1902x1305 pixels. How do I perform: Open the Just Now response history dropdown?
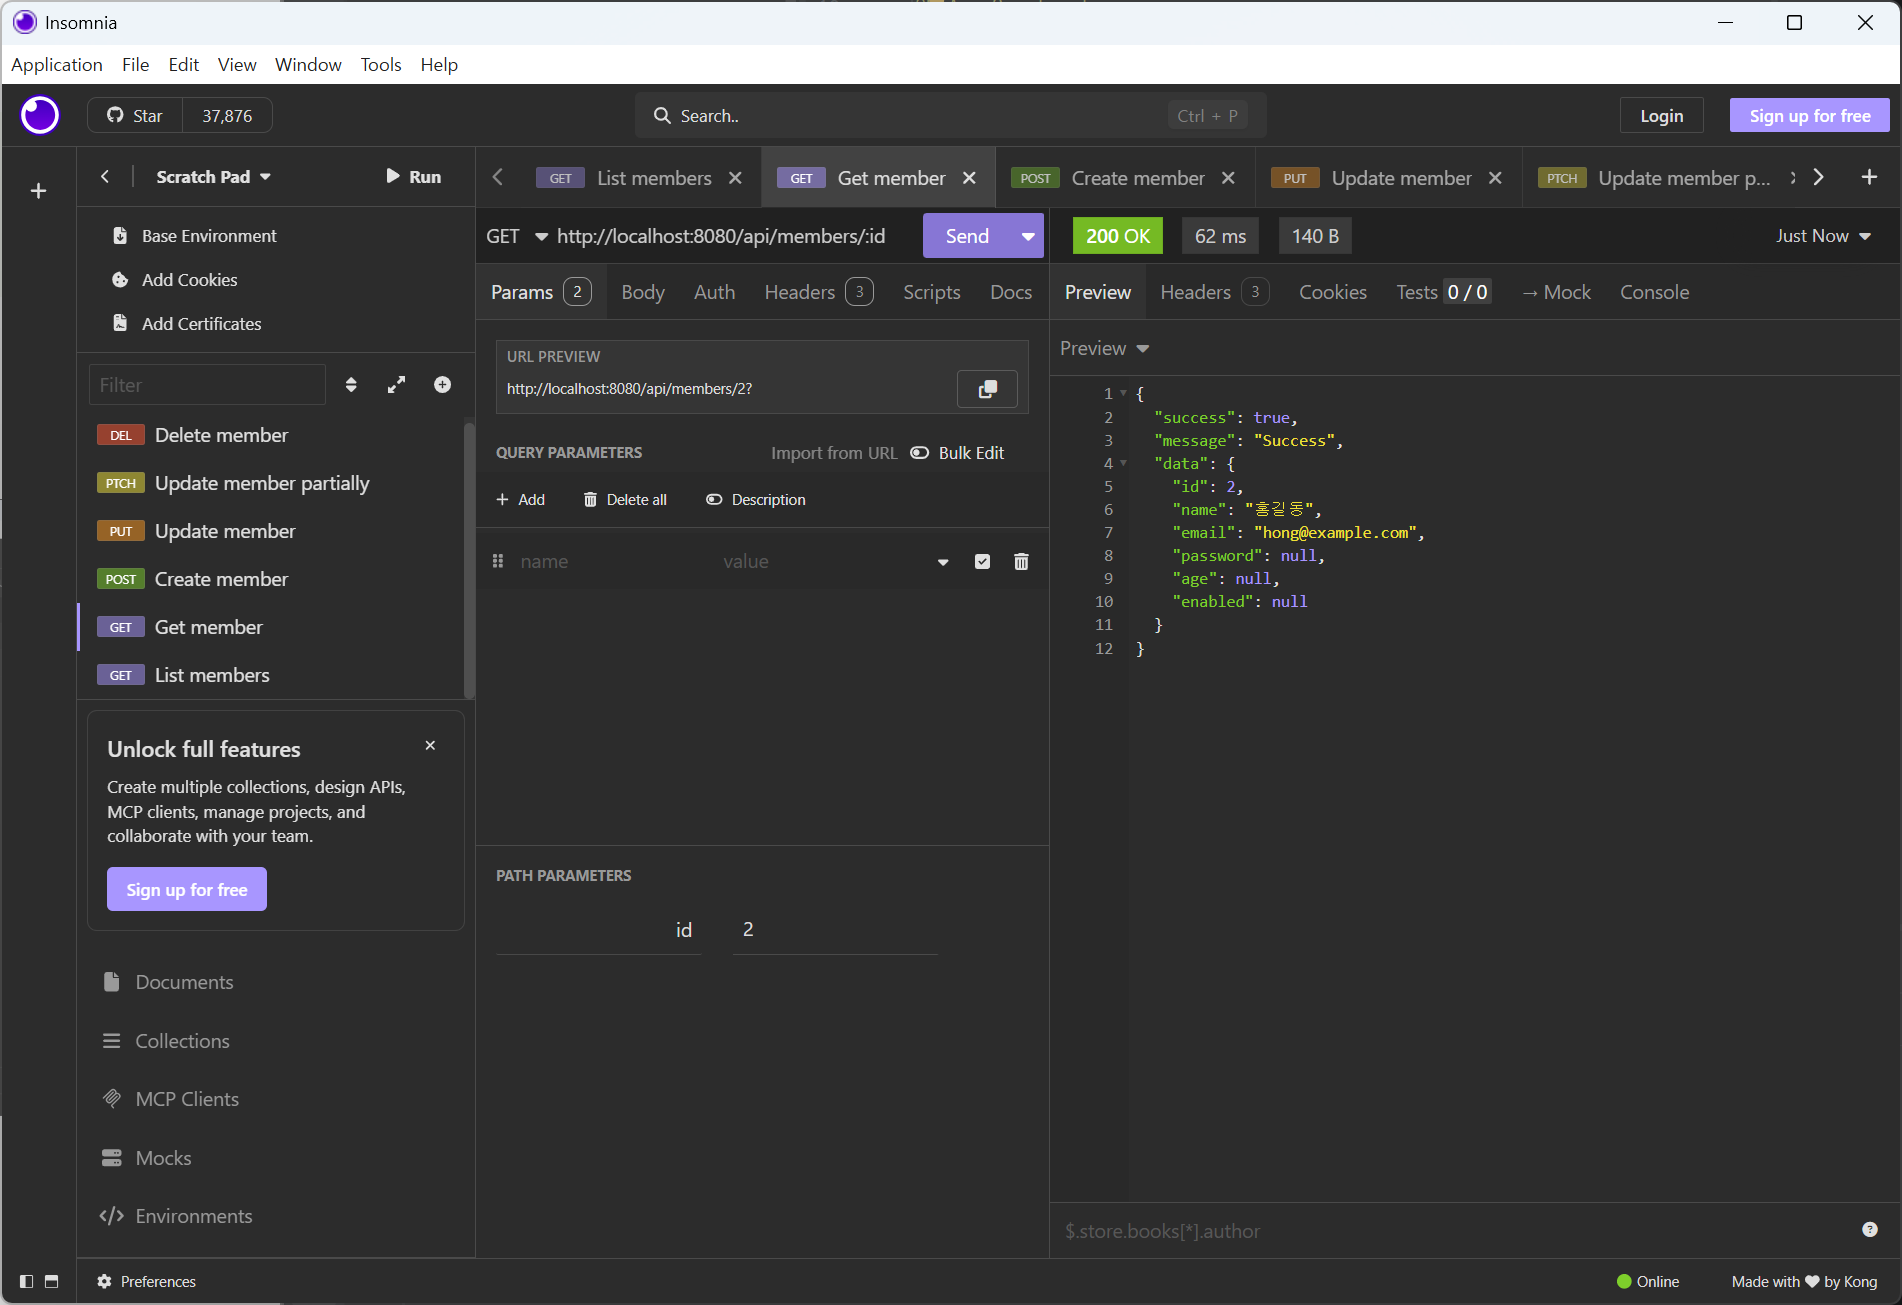pos(1822,236)
